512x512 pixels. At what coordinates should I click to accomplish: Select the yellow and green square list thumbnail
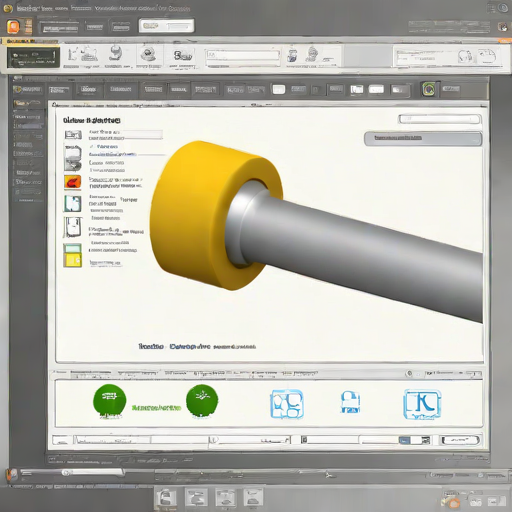pos(73,255)
